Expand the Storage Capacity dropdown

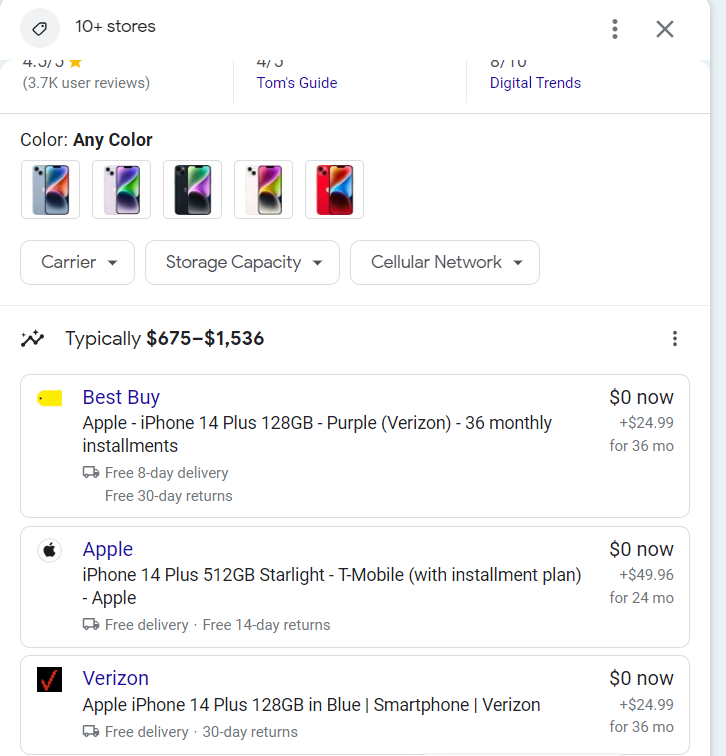[242, 262]
